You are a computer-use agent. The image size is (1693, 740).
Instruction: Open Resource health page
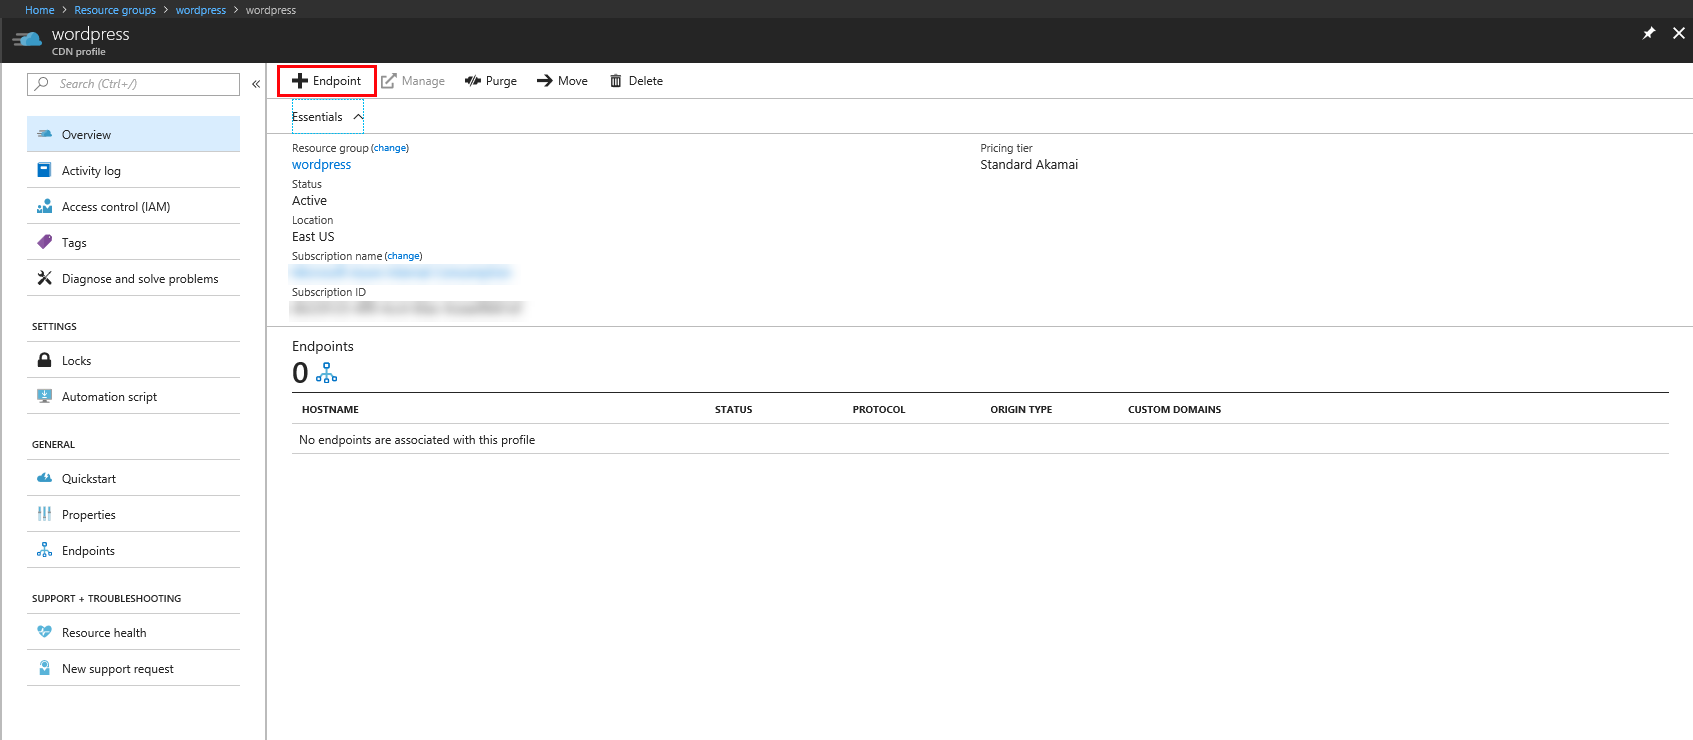(134, 632)
